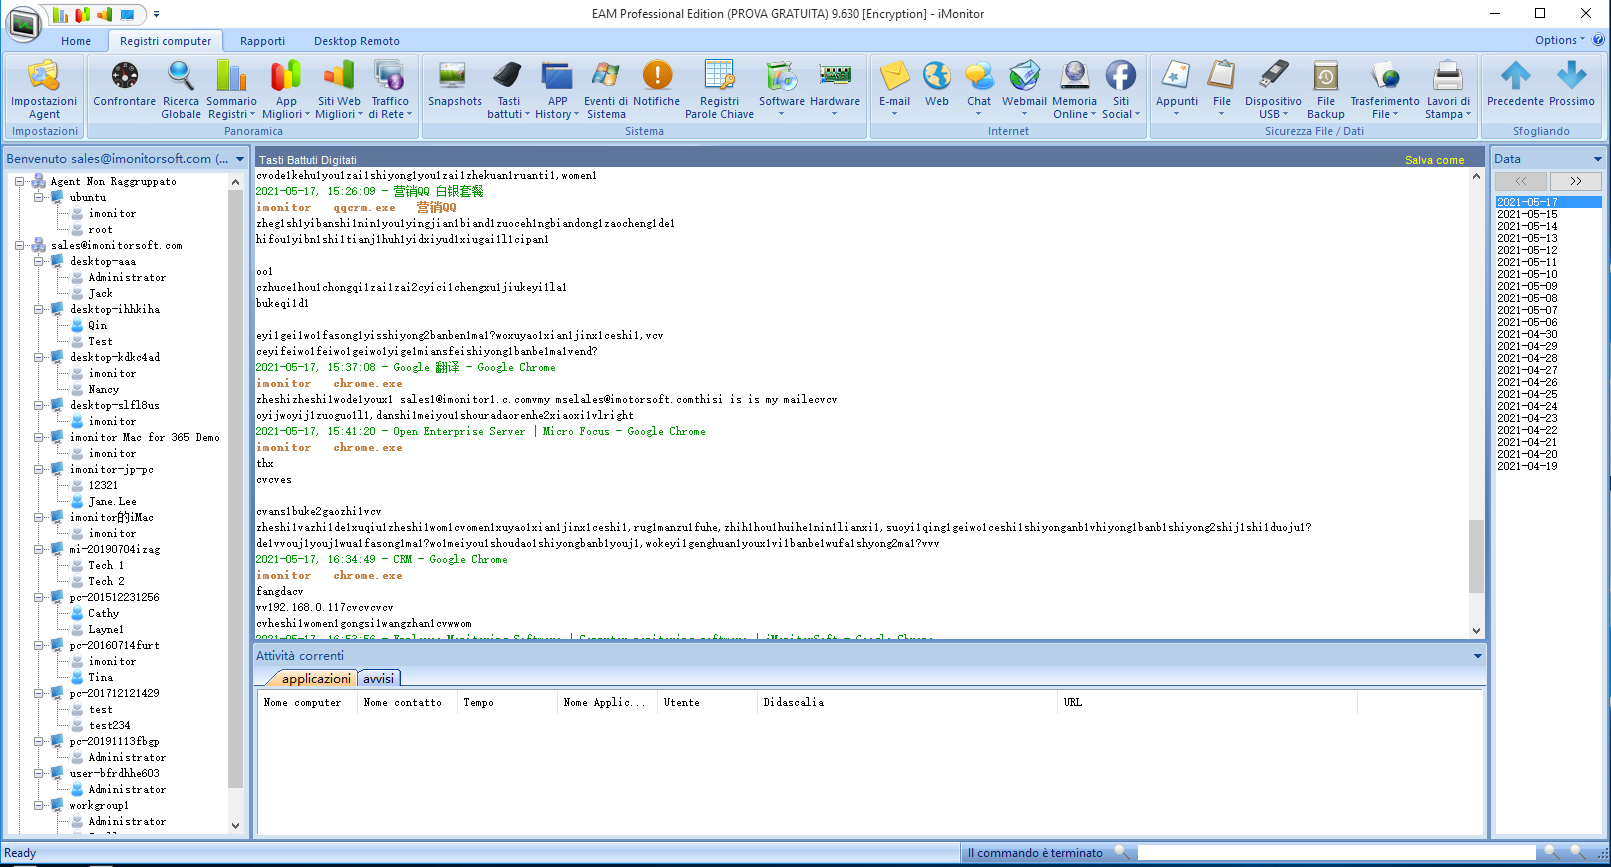
Task: Collapse the desktop-aaa tree node
Action: pyautogui.click(x=39, y=261)
